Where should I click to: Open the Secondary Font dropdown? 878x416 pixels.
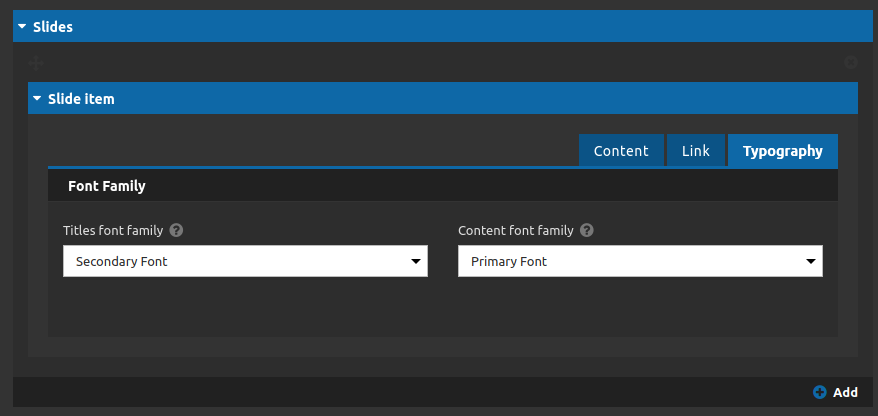(245, 261)
